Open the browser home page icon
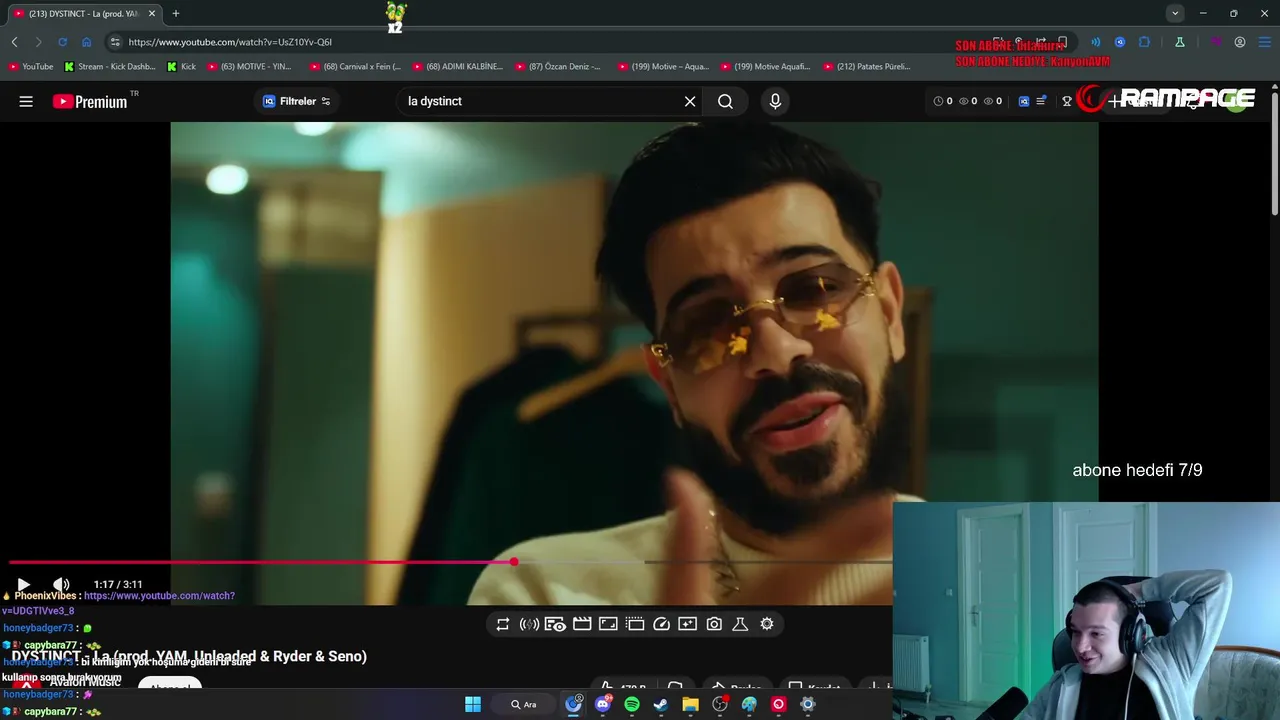Screen dimensions: 1280x720 (86, 42)
